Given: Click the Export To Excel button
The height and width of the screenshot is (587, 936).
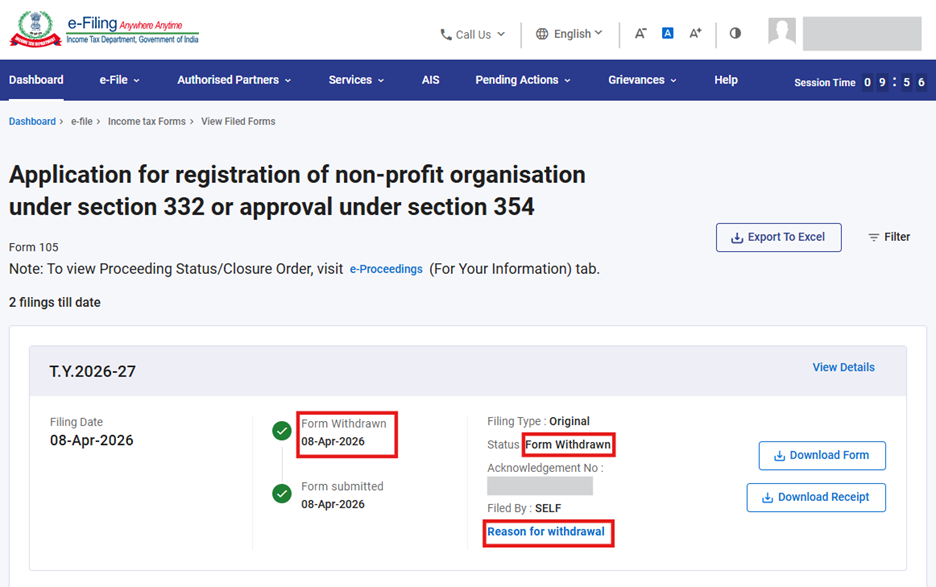Looking at the screenshot, I should pos(778,237).
